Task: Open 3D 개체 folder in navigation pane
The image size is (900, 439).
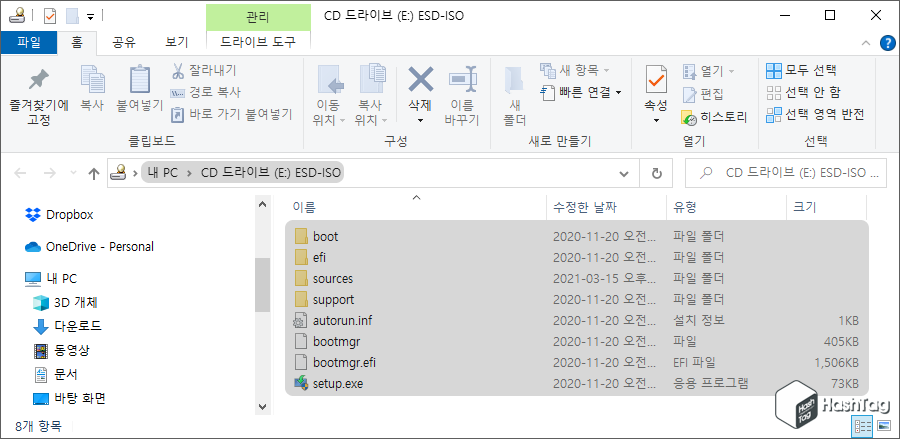Action: click(x=65, y=302)
